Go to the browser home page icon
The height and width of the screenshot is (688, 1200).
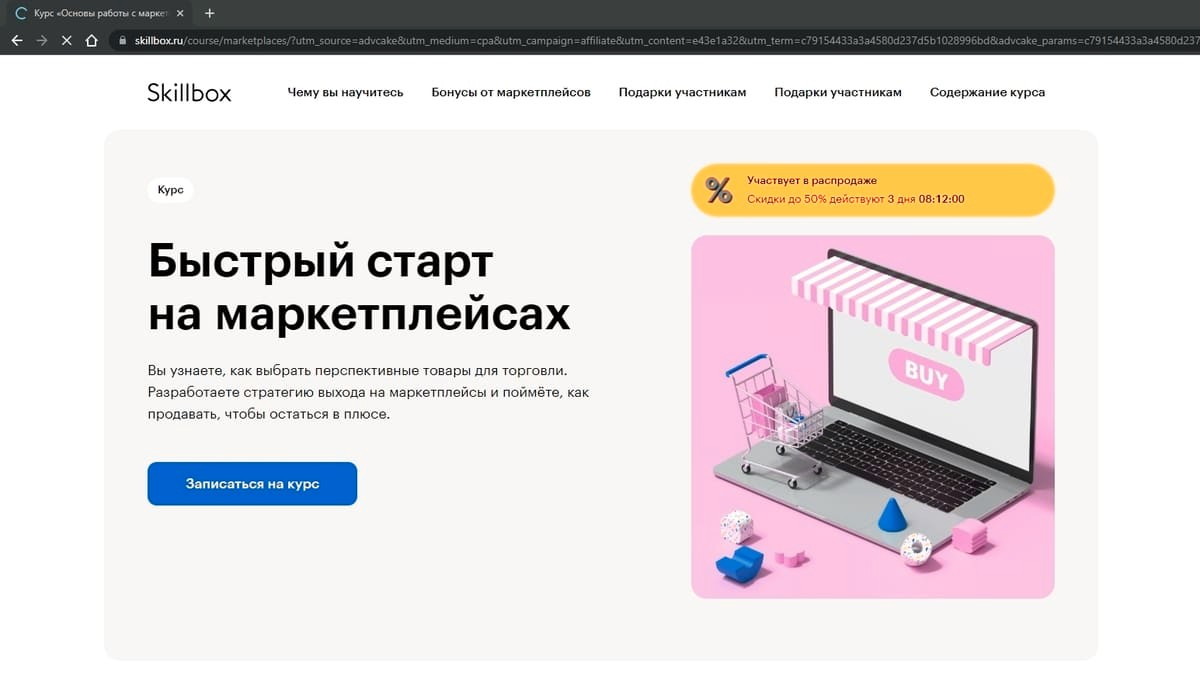coord(92,41)
